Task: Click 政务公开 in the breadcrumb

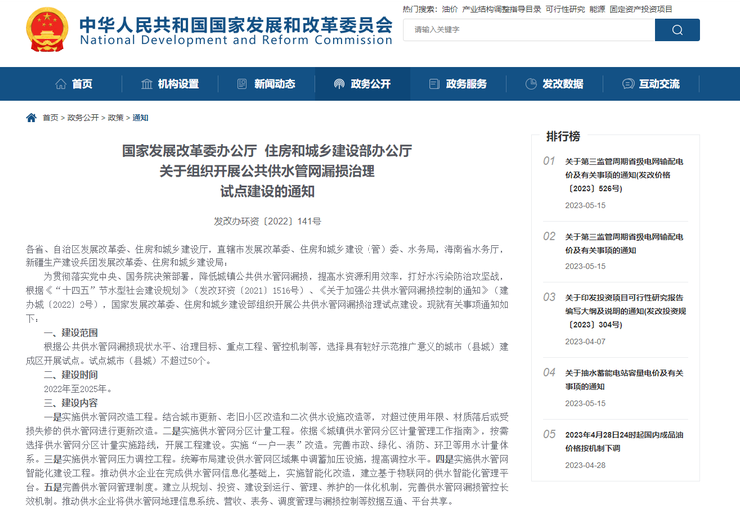Action: click(x=83, y=118)
